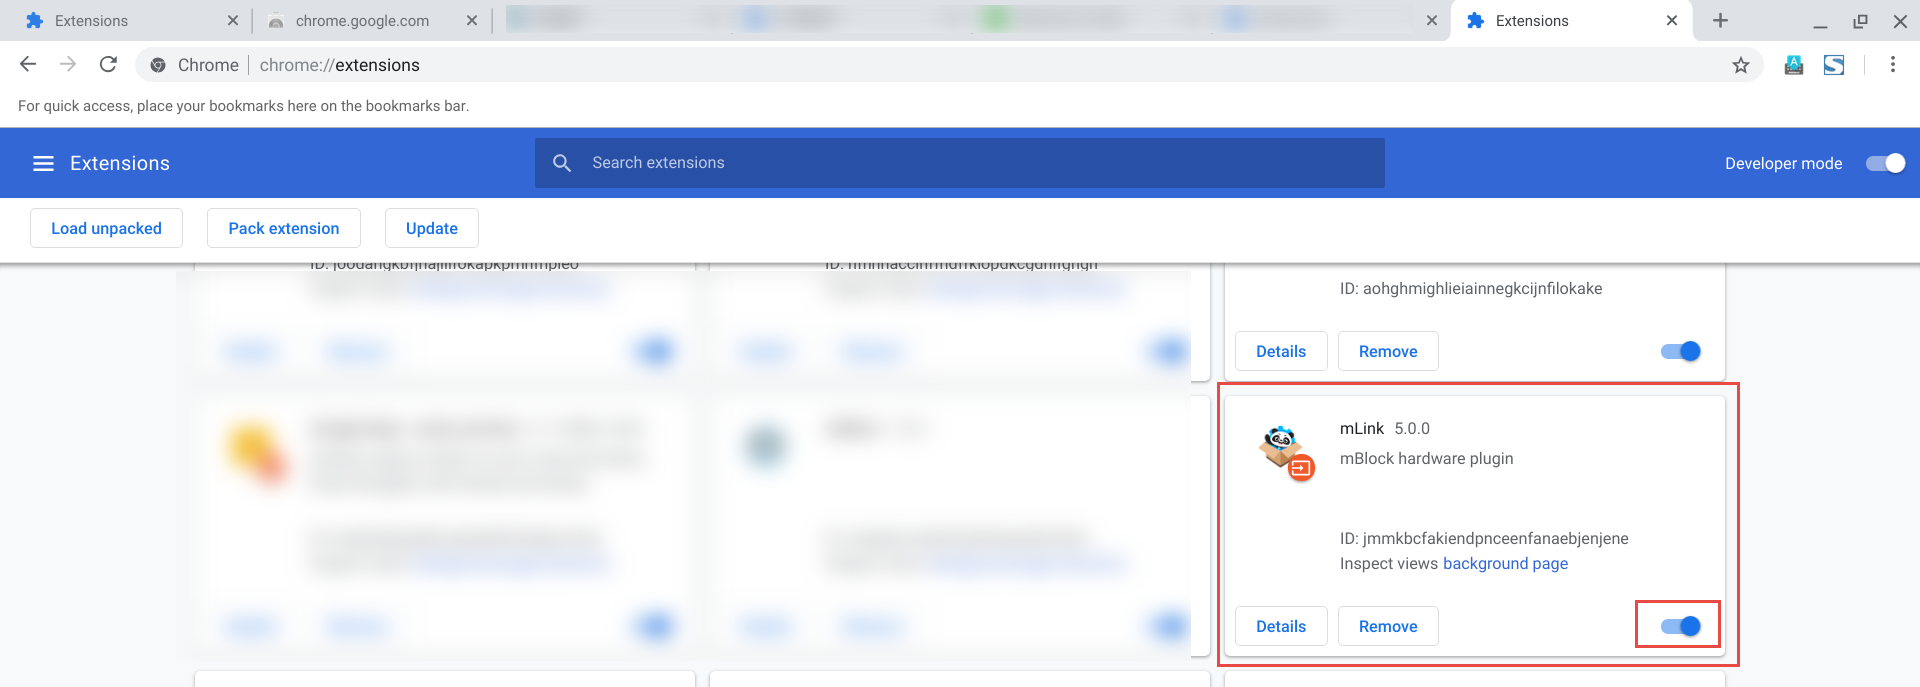Select the active Extensions tab on the right
This screenshot has height=687, width=1920.
(x=1570, y=20)
